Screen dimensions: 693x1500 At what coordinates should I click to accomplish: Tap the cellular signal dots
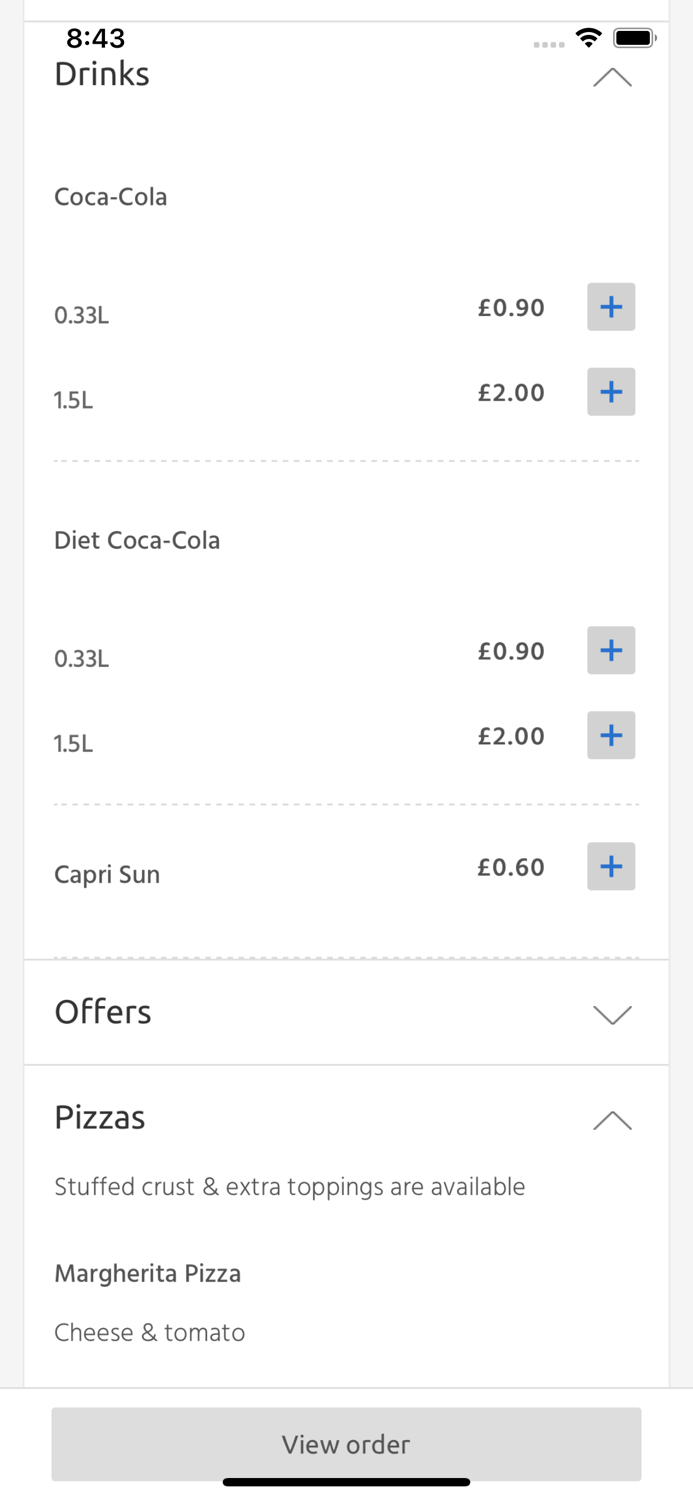(548, 44)
